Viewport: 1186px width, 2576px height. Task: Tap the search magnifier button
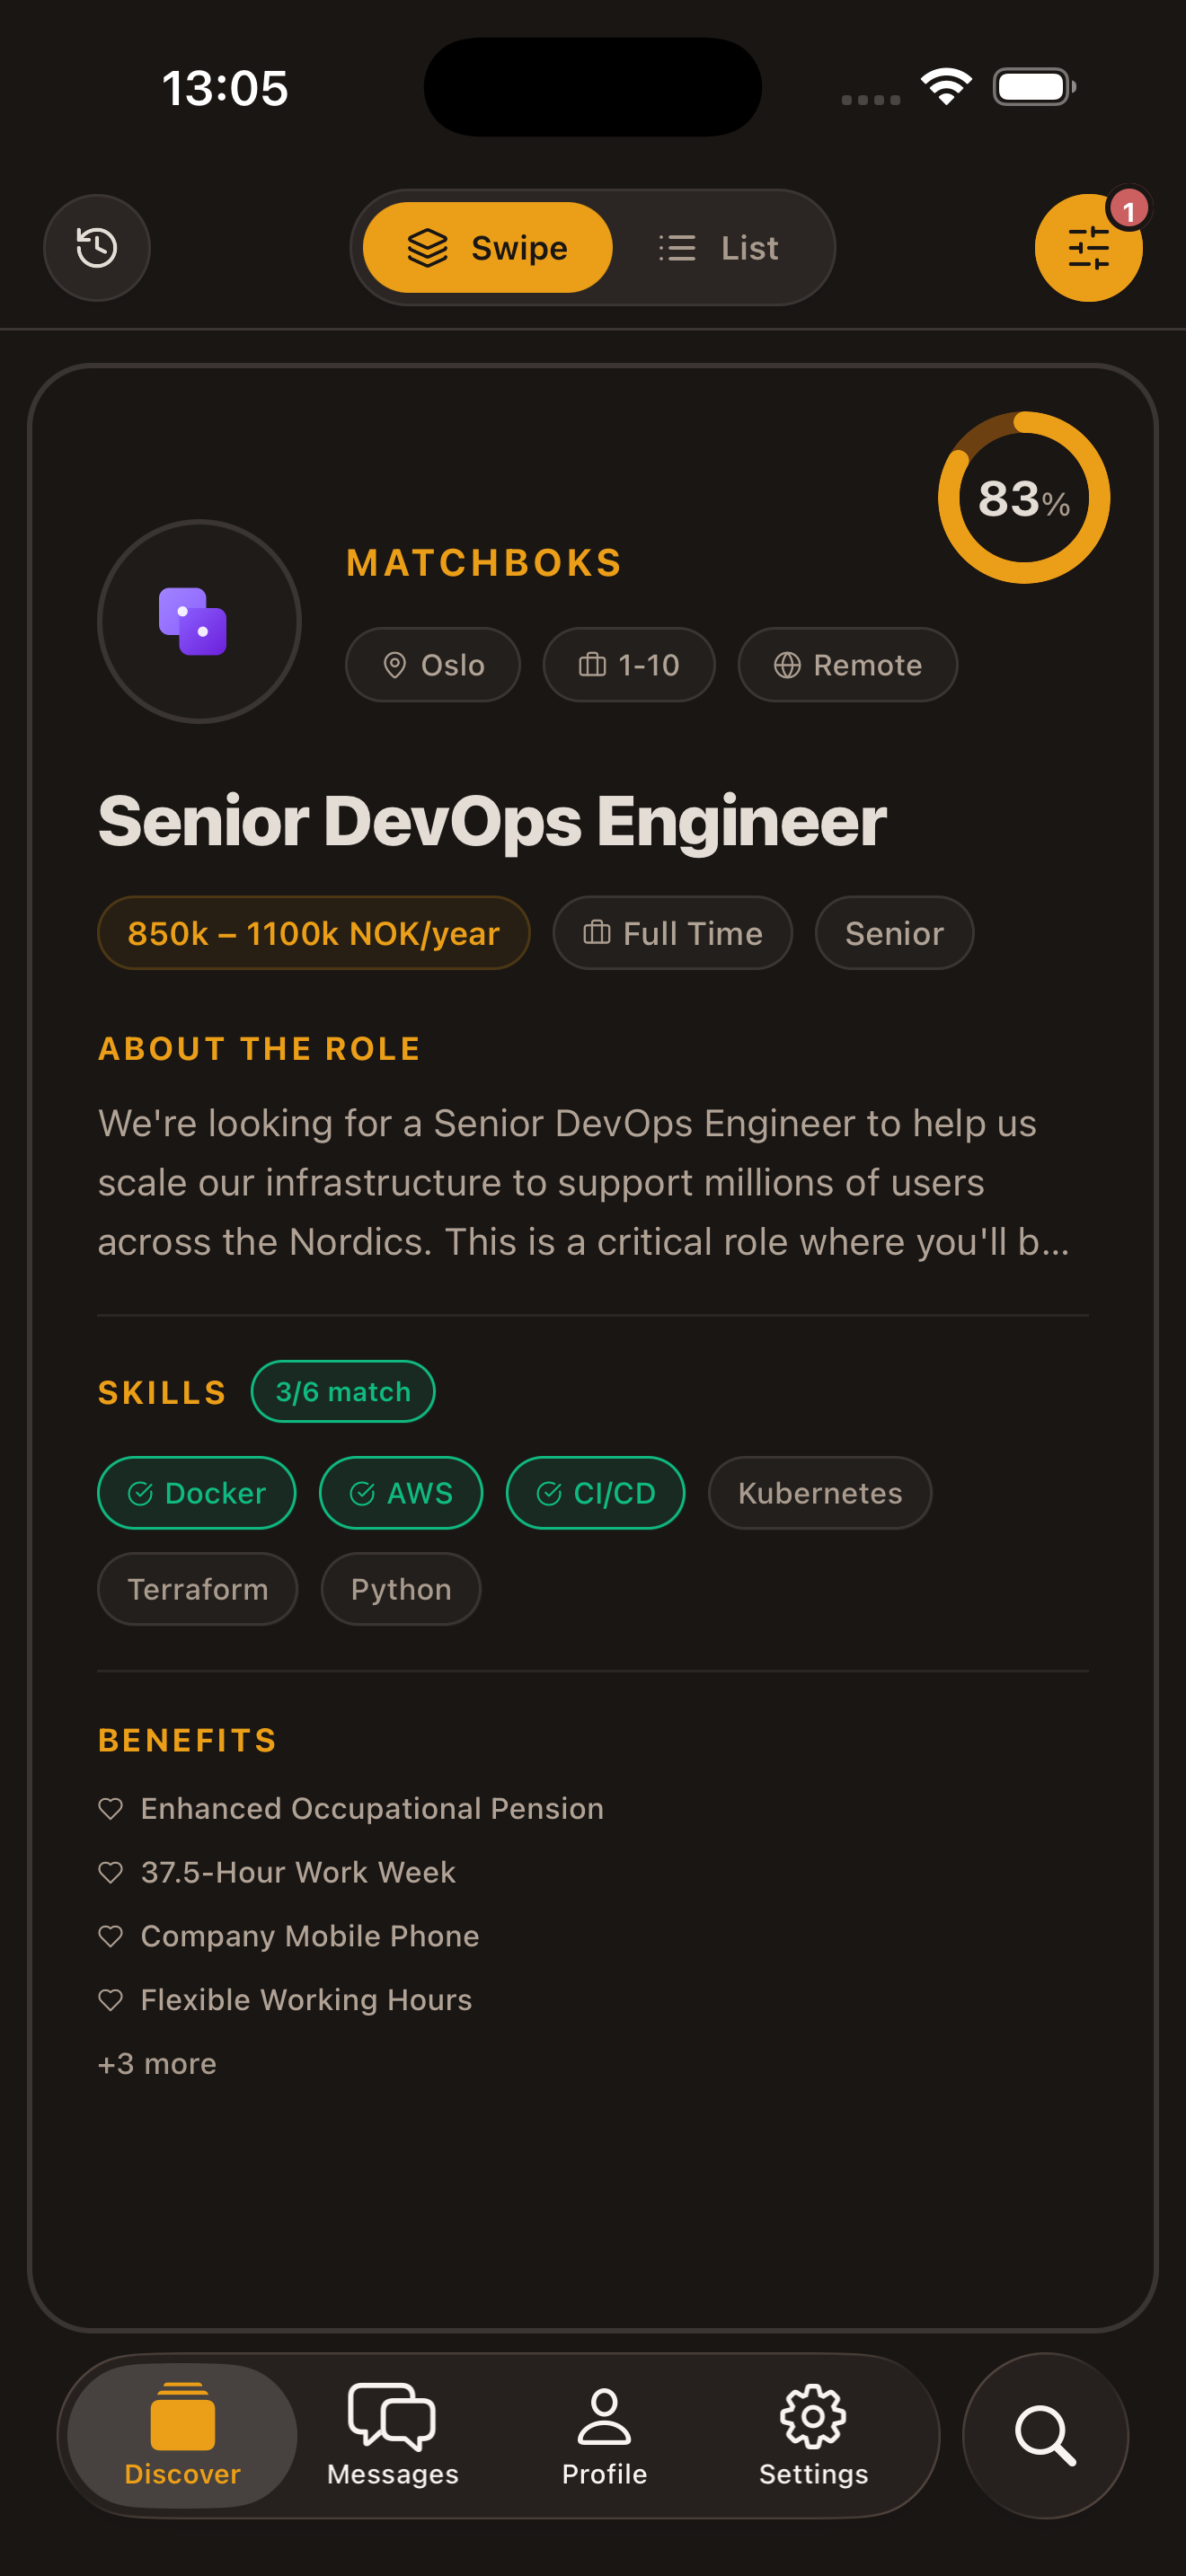(x=1045, y=2435)
